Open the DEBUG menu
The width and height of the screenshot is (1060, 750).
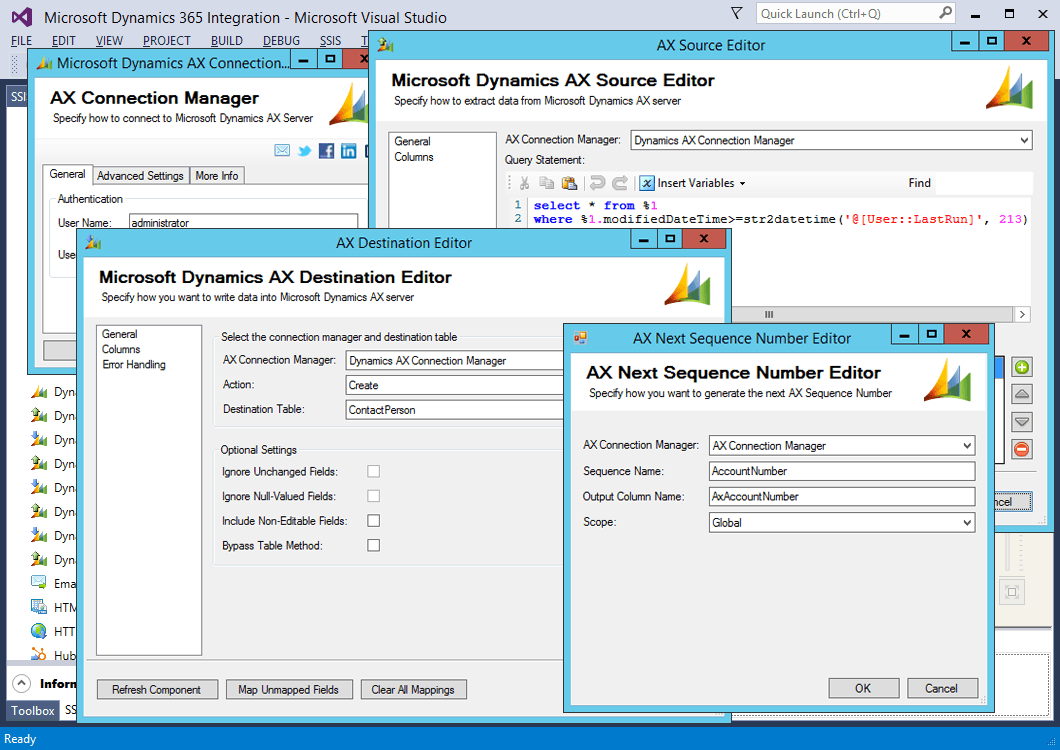pyautogui.click(x=281, y=41)
